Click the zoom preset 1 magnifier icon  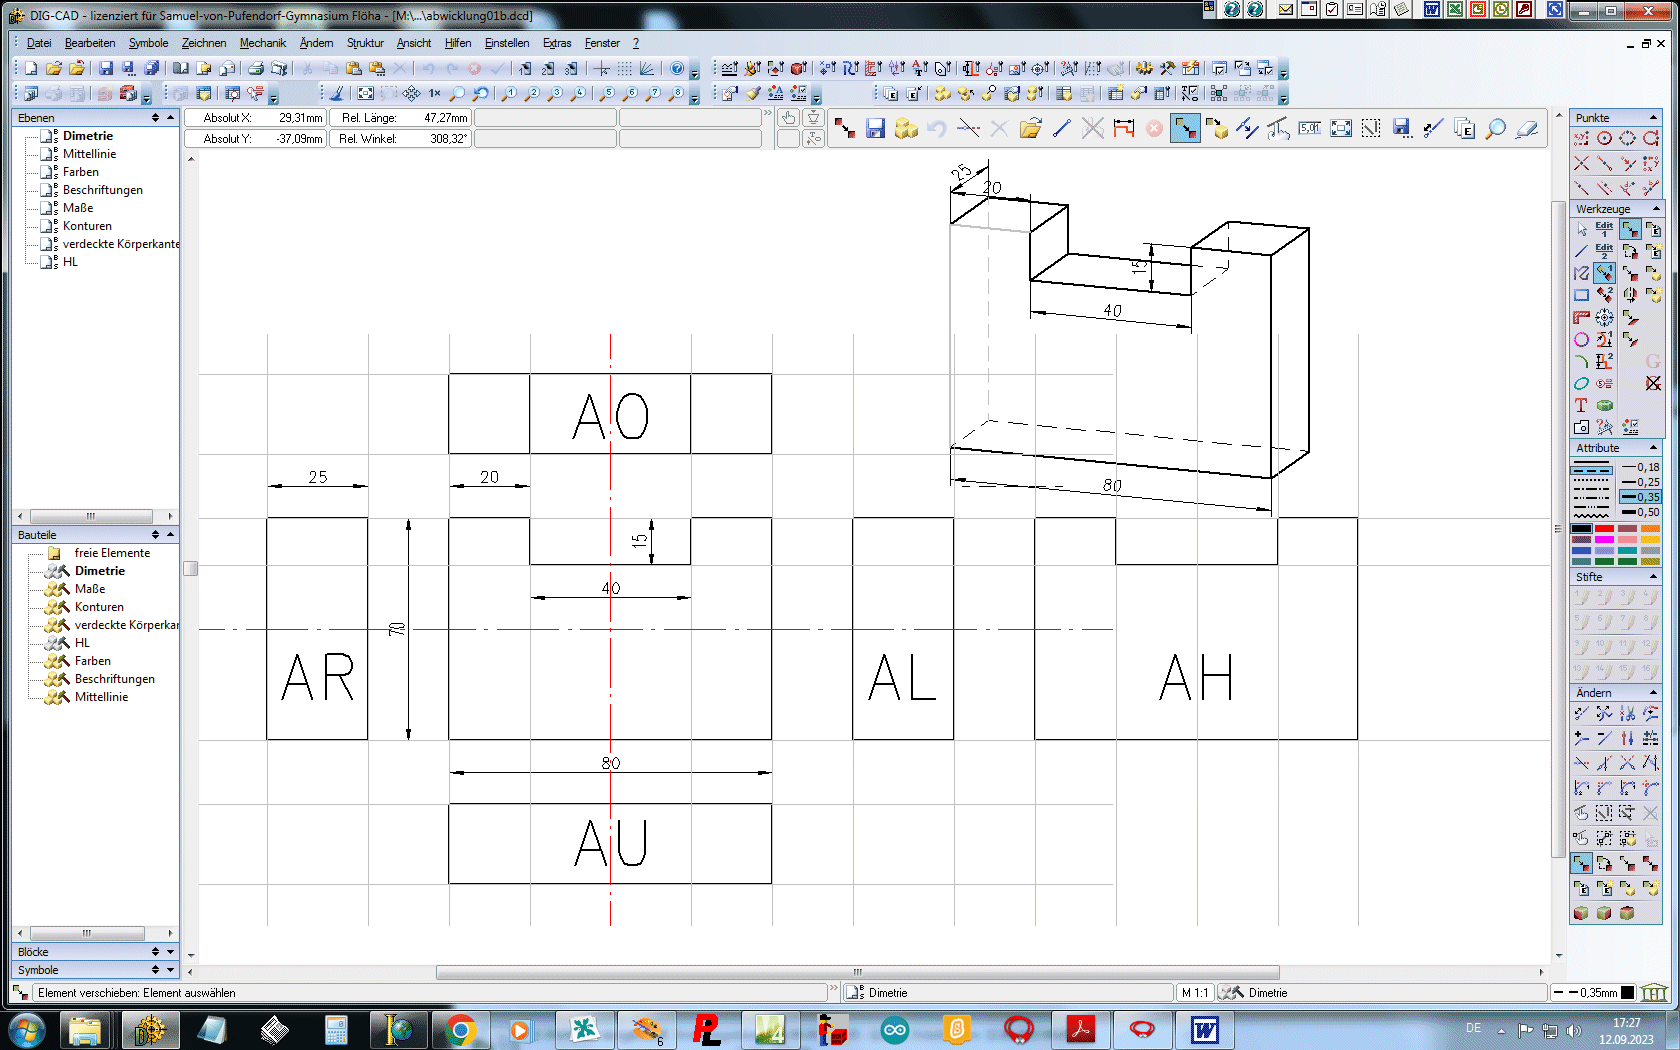(x=509, y=93)
